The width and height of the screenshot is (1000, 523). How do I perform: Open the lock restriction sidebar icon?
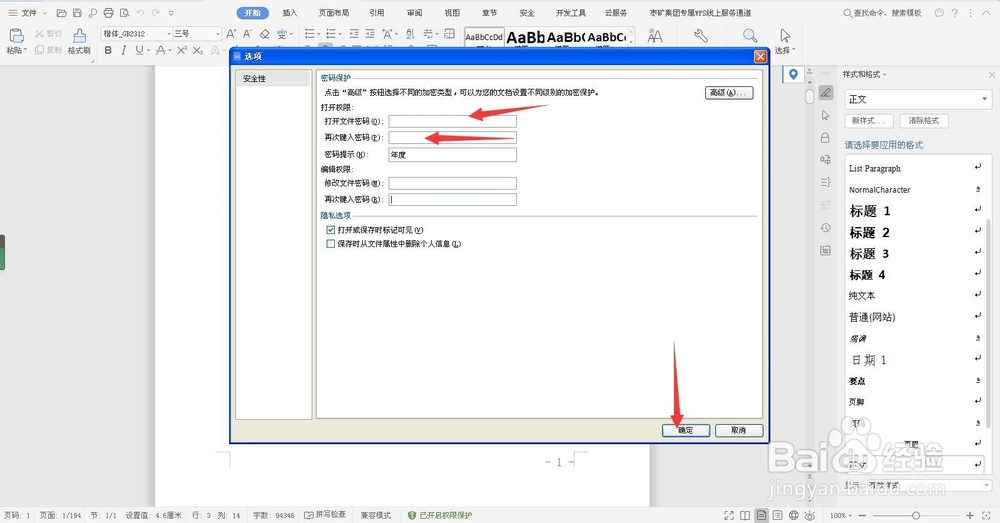825,138
